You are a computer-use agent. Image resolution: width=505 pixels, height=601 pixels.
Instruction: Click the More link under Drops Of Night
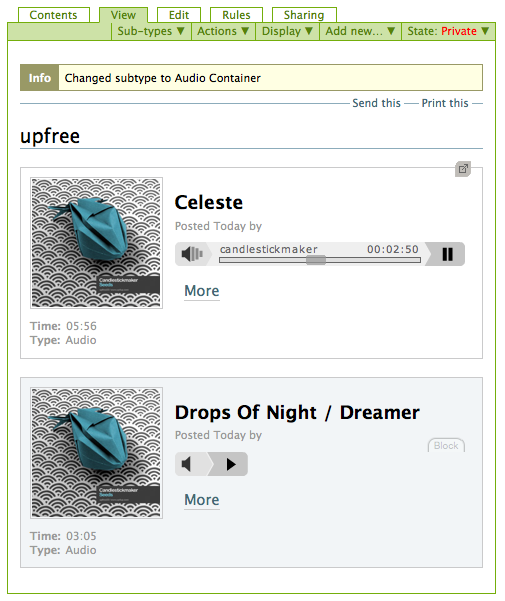202,500
